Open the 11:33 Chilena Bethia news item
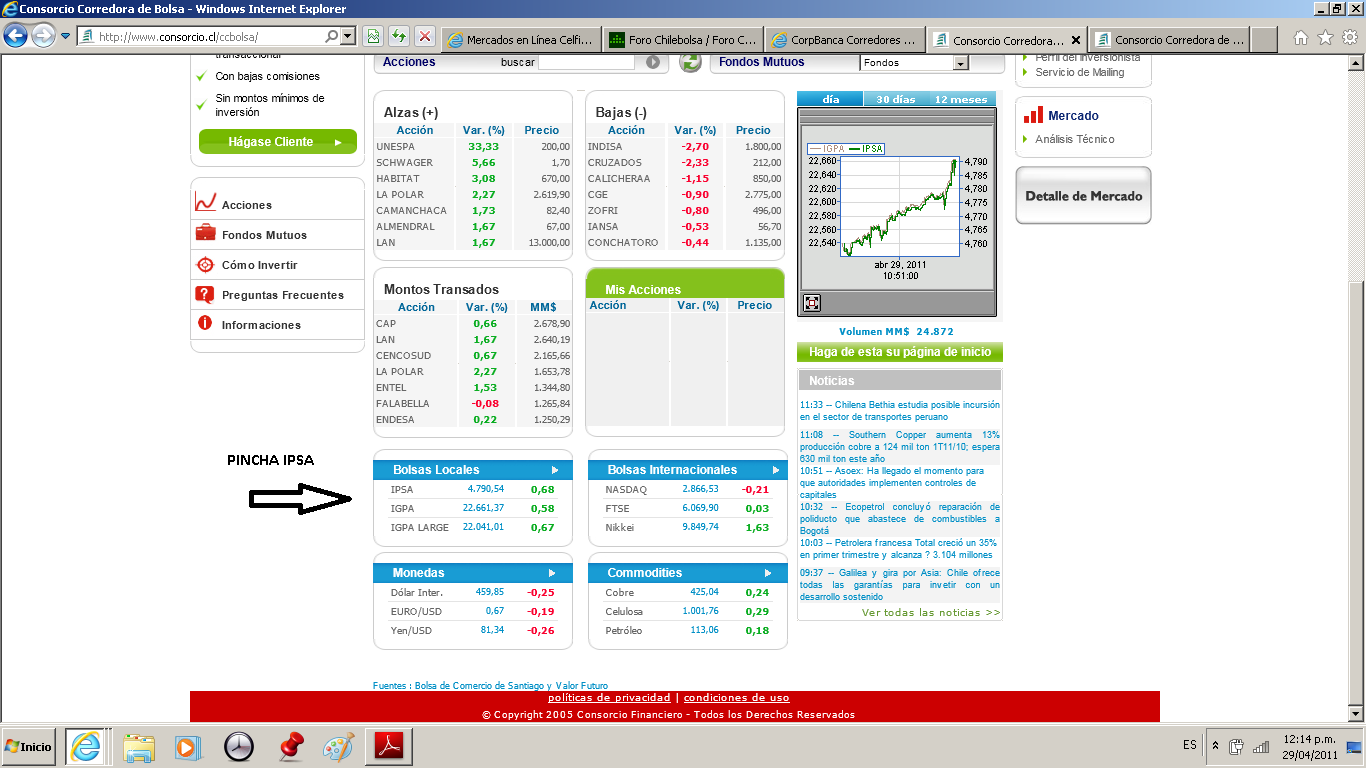The image size is (1366, 768). point(900,411)
